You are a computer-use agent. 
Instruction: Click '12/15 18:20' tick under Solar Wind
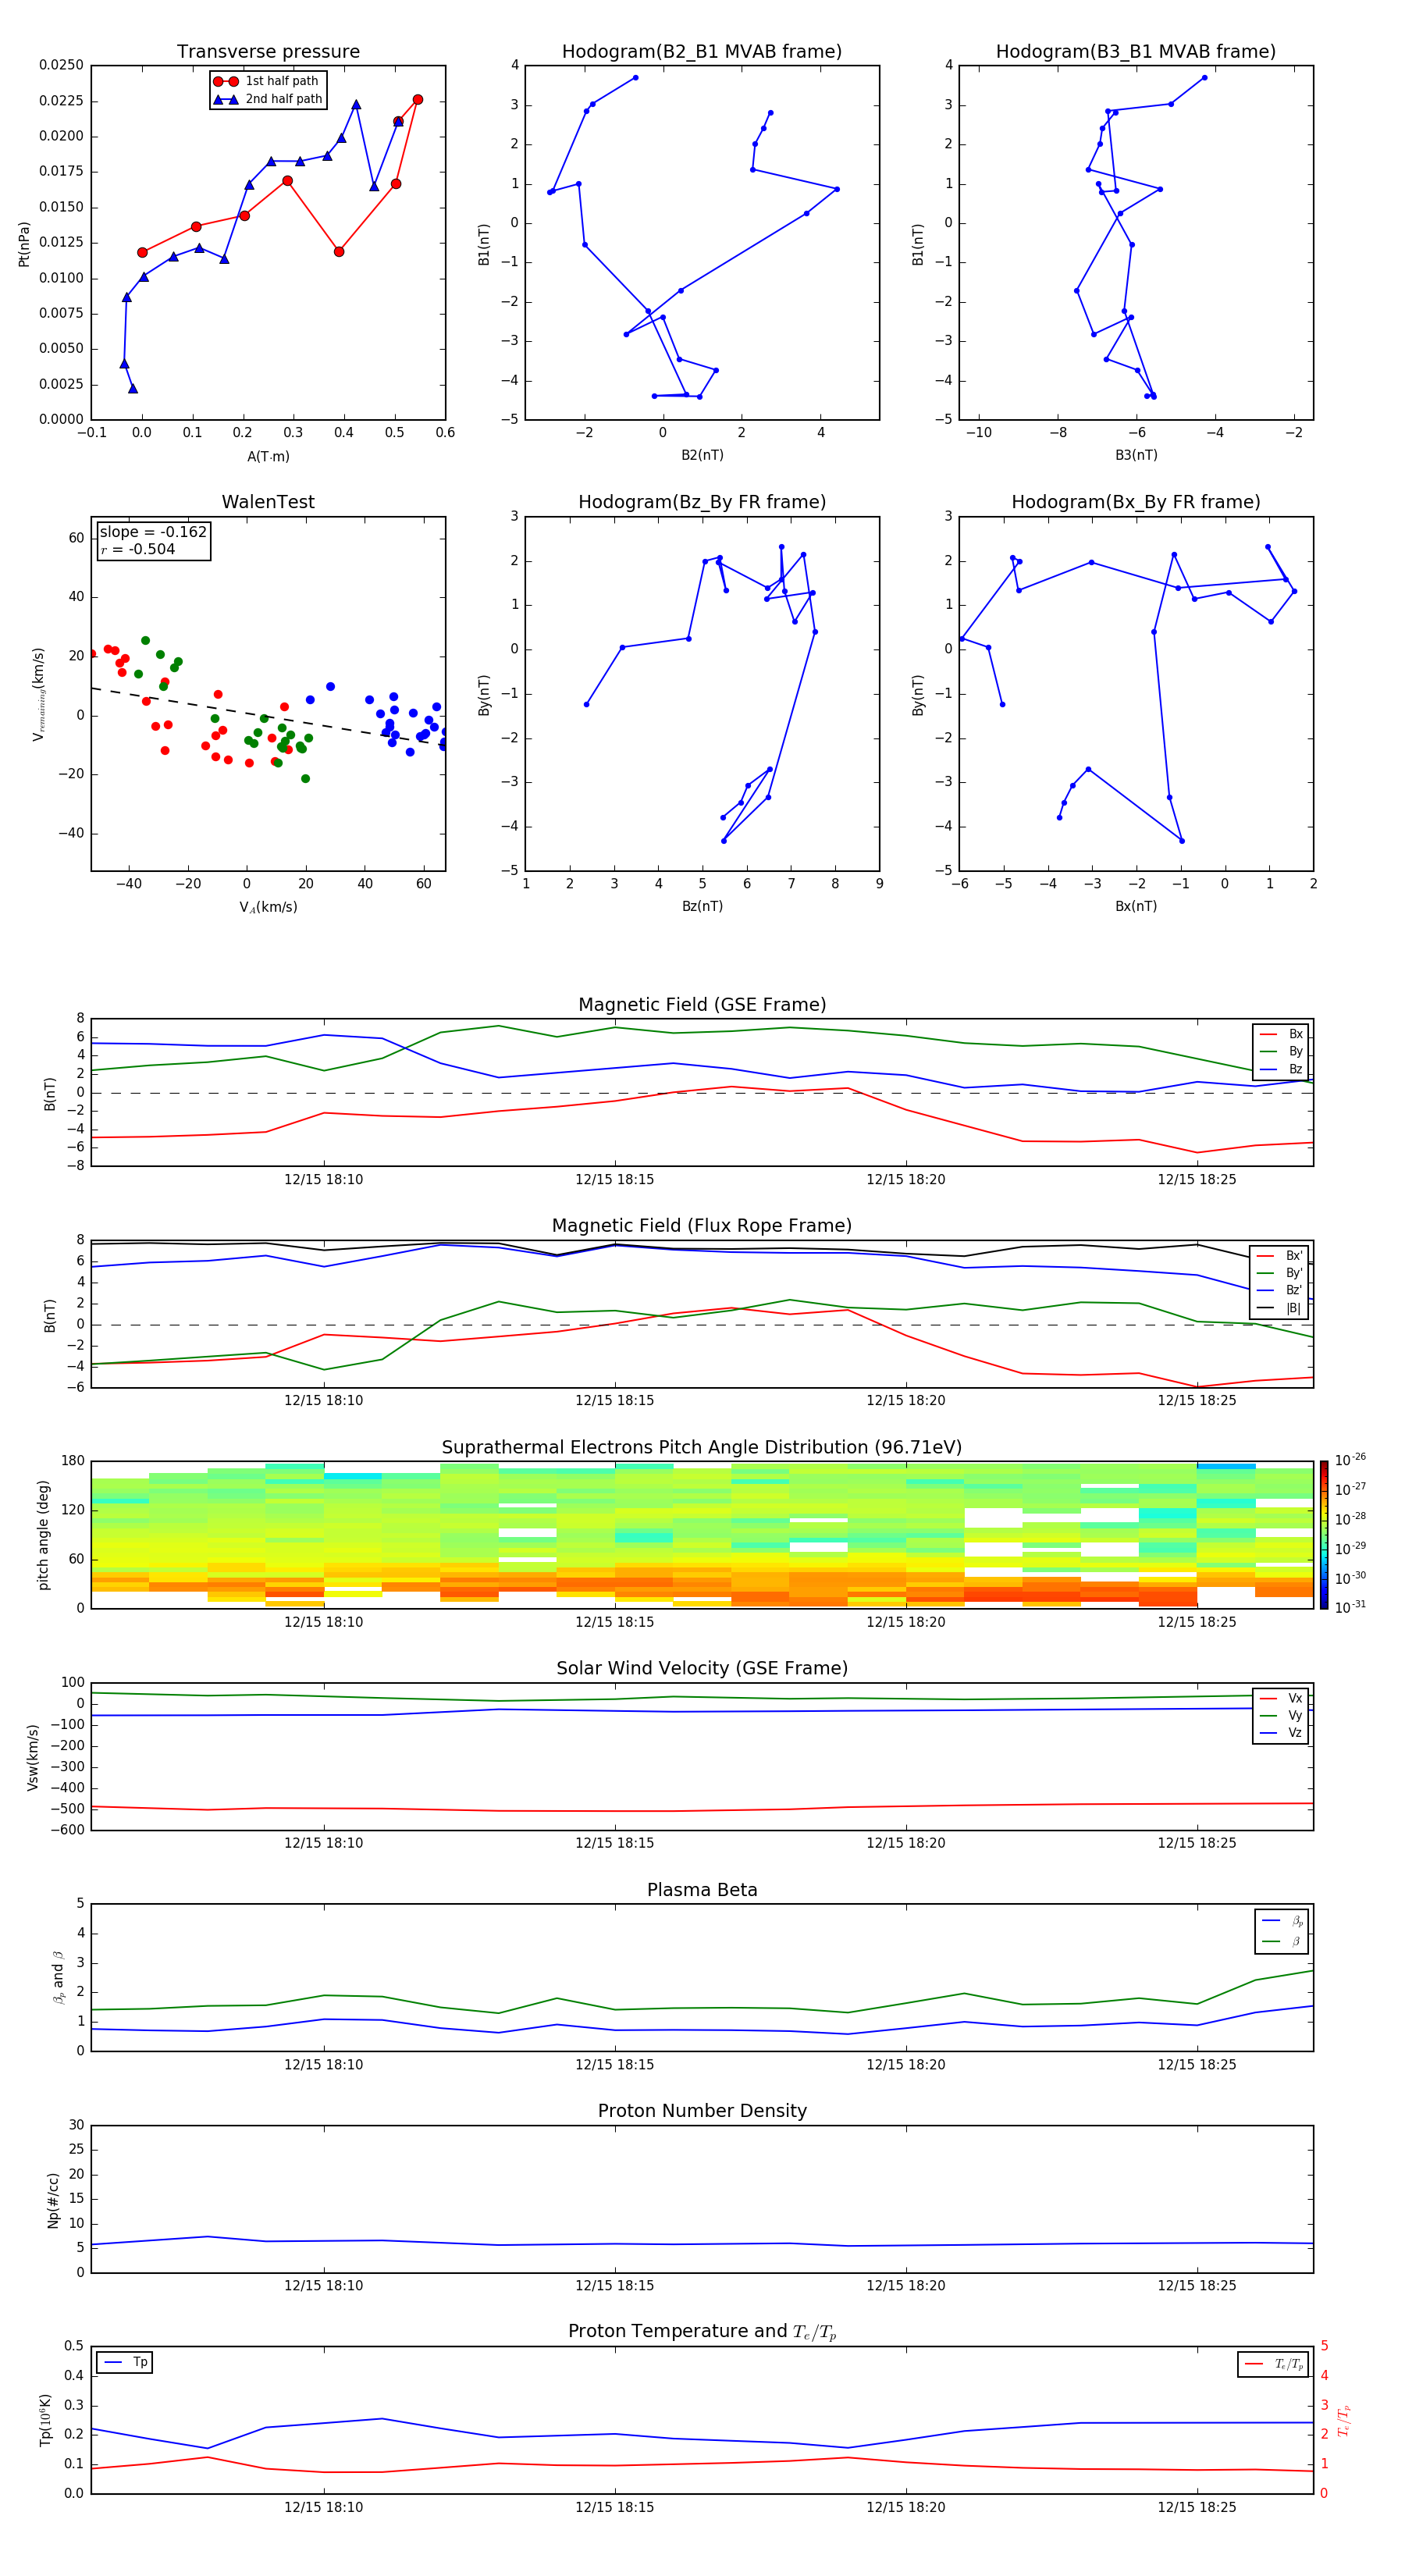[x=905, y=1843]
